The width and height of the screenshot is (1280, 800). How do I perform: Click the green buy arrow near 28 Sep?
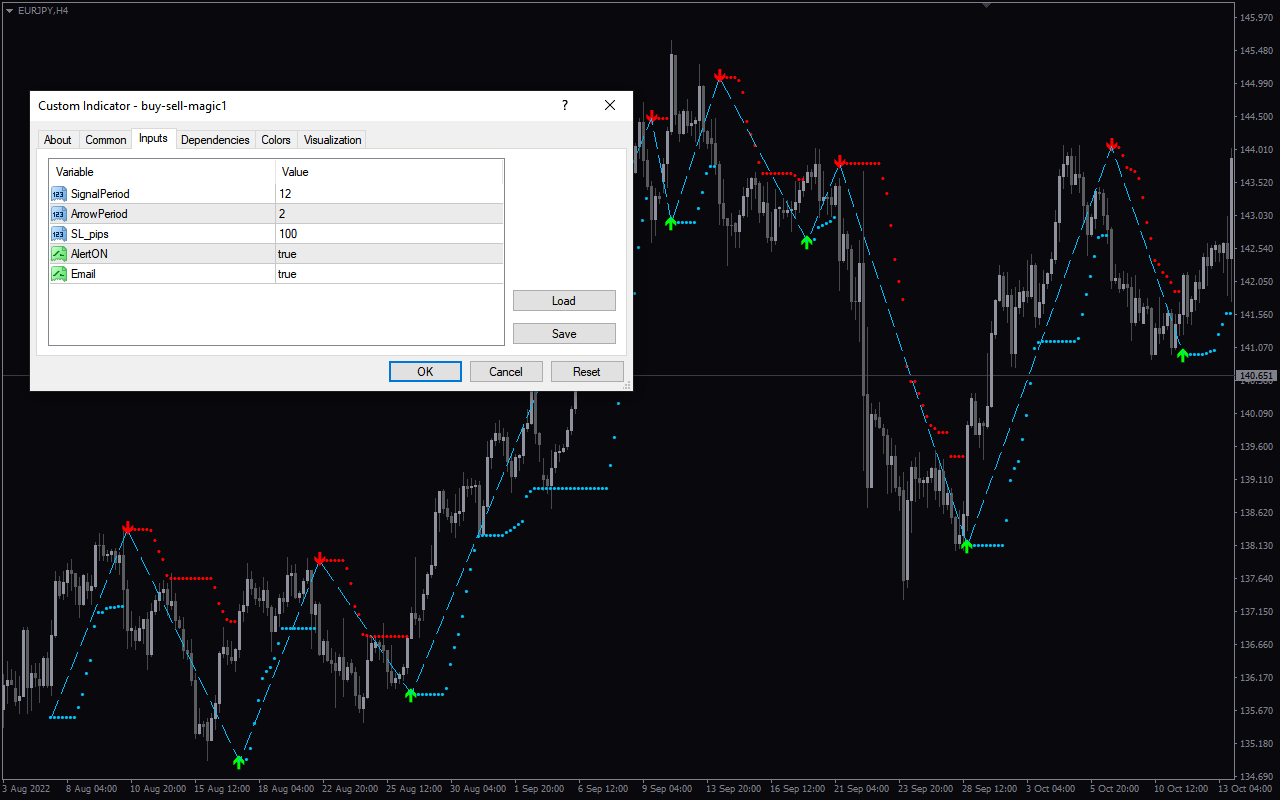click(x=966, y=546)
